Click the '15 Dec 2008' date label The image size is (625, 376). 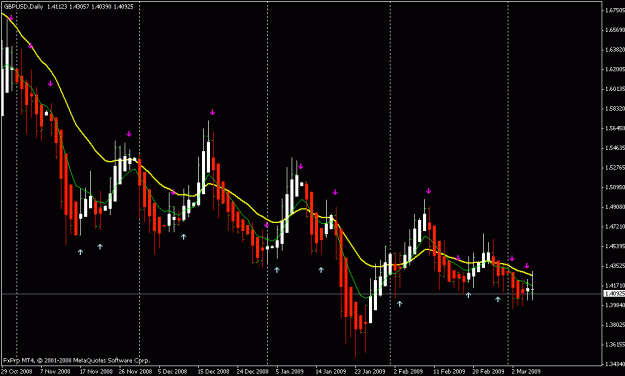pos(214,371)
